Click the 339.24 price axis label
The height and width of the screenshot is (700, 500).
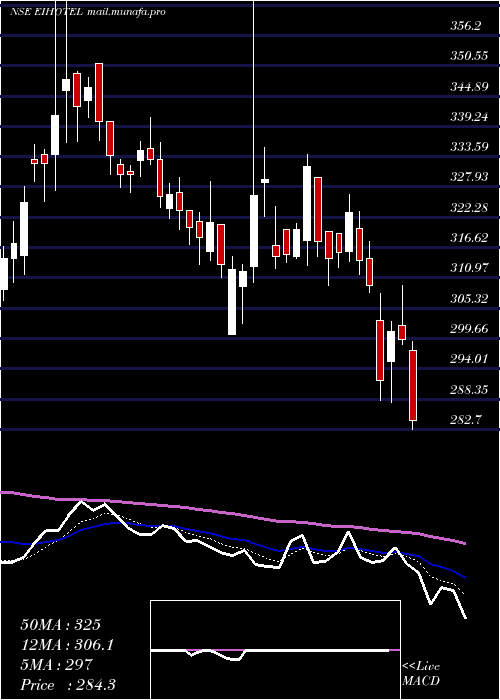tap(468, 117)
